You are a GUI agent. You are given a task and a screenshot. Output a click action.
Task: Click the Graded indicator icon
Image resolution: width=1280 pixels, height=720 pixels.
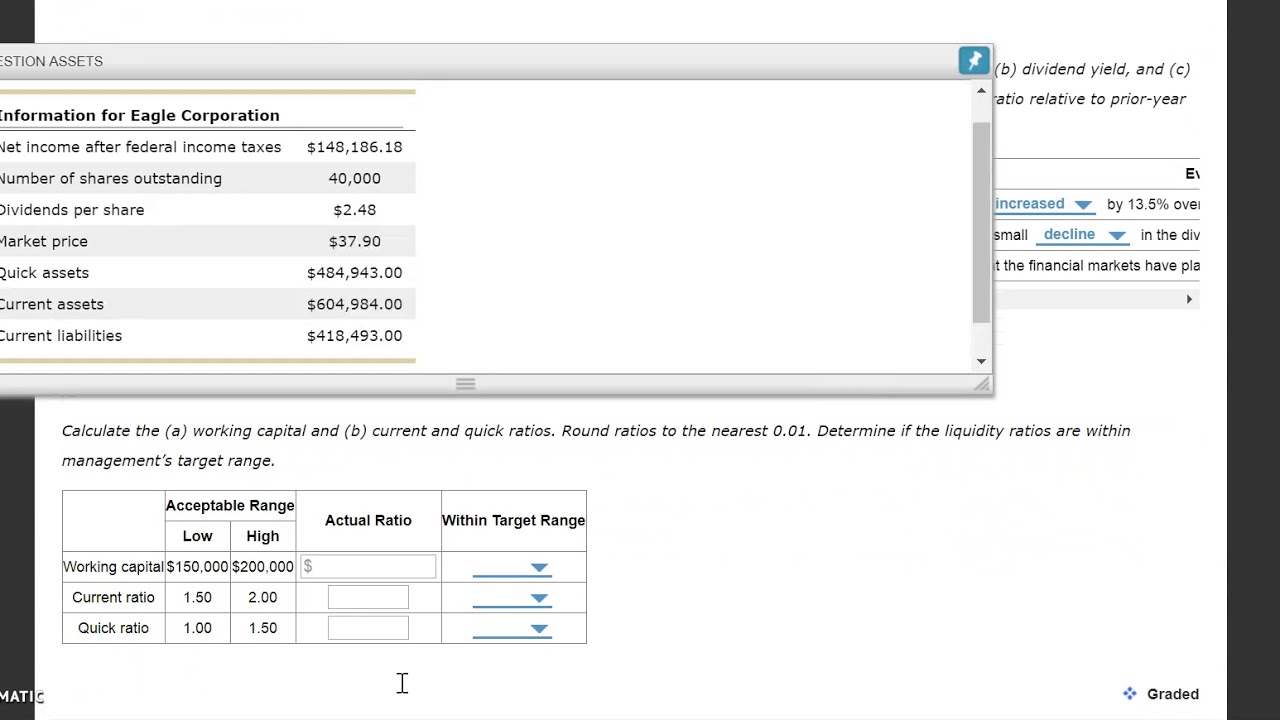1130,693
